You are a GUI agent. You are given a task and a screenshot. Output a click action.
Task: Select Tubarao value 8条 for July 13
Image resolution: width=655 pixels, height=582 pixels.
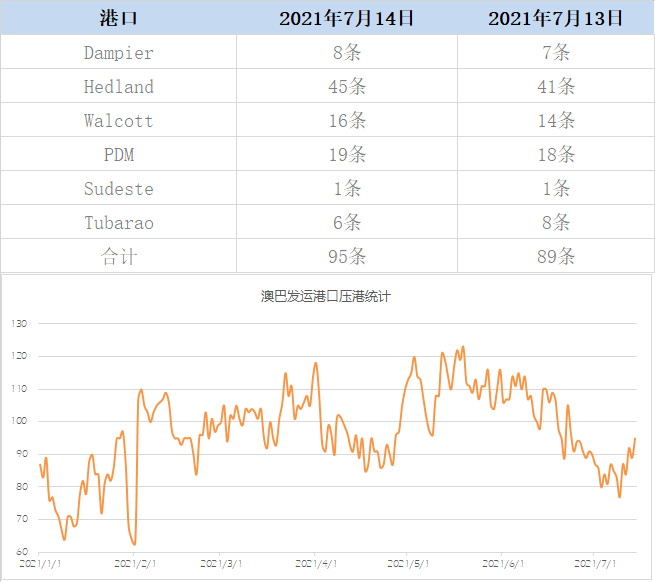[x=556, y=223]
